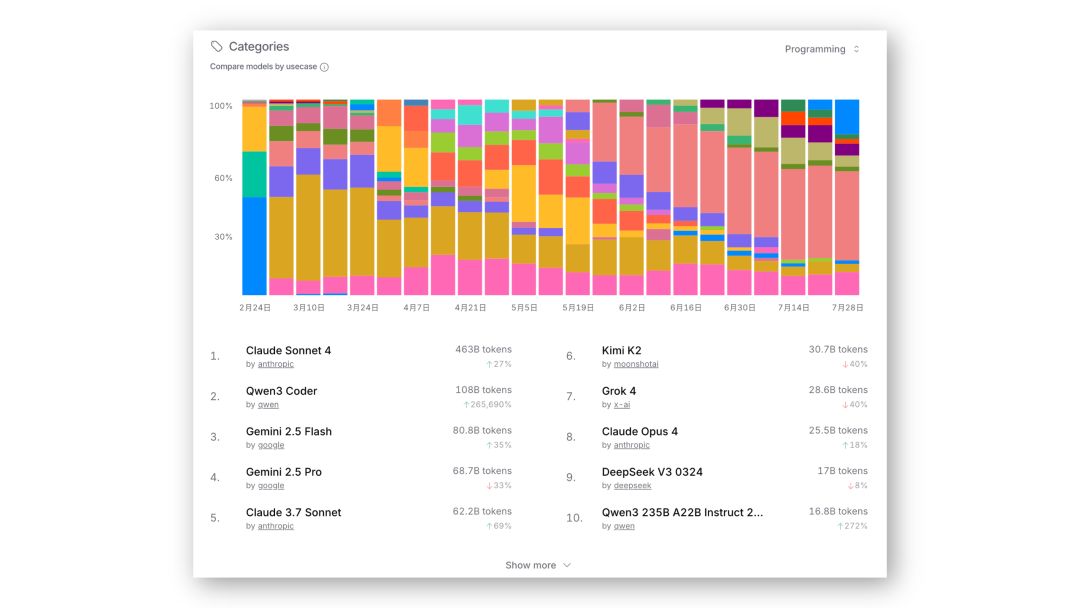The height and width of the screenshot is (608, 1080).
Task: Open the Gemini 2.5 Pro model
Action: [284, 472]
